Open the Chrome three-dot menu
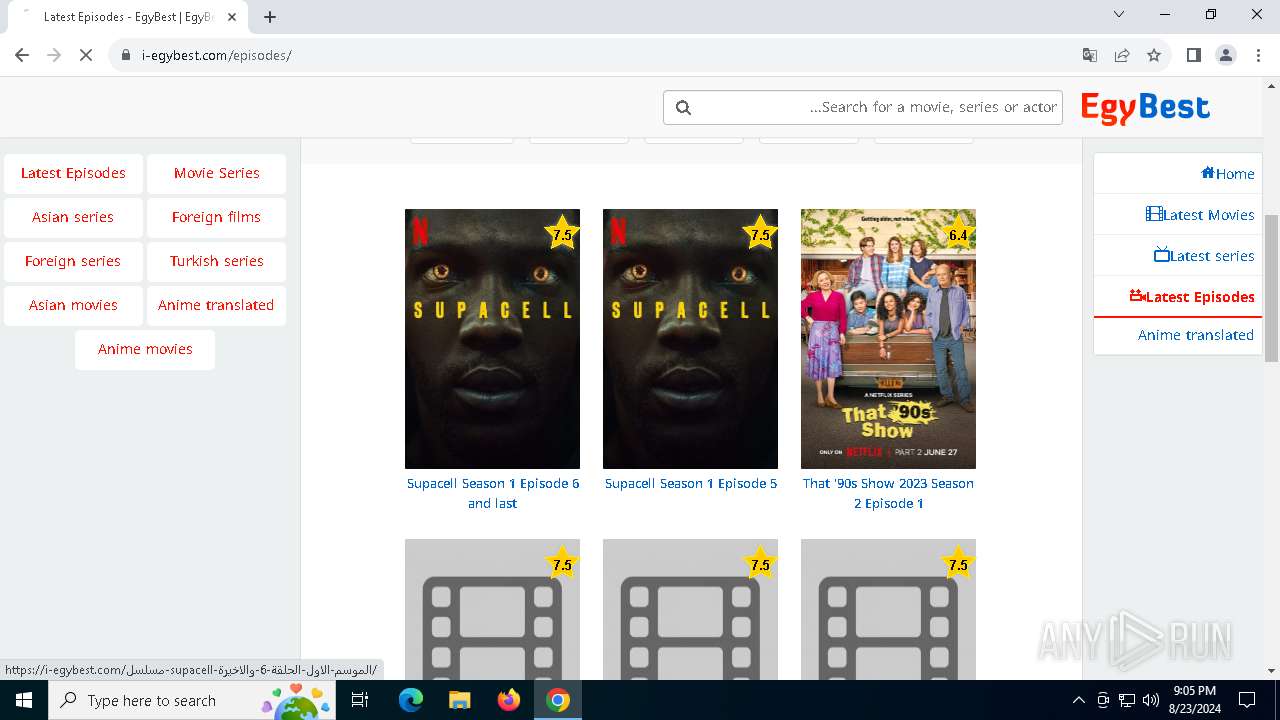This screenshot has height=720, width=1280. pyautogui.click(x=1258, y=55)
